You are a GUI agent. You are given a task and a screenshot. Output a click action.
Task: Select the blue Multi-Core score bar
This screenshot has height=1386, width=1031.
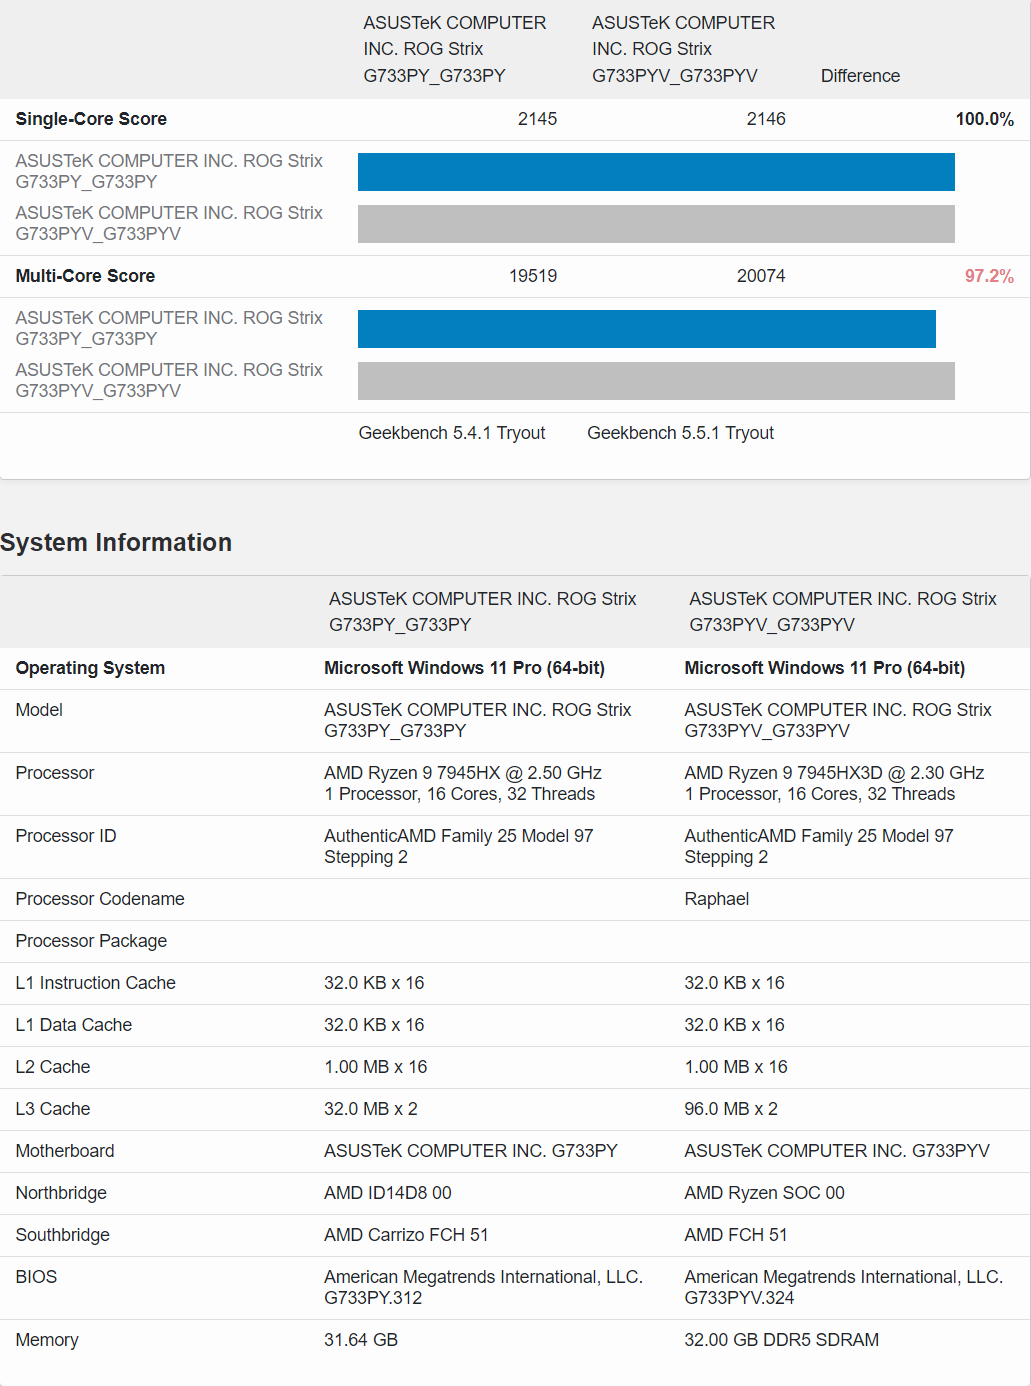[646, 329]
